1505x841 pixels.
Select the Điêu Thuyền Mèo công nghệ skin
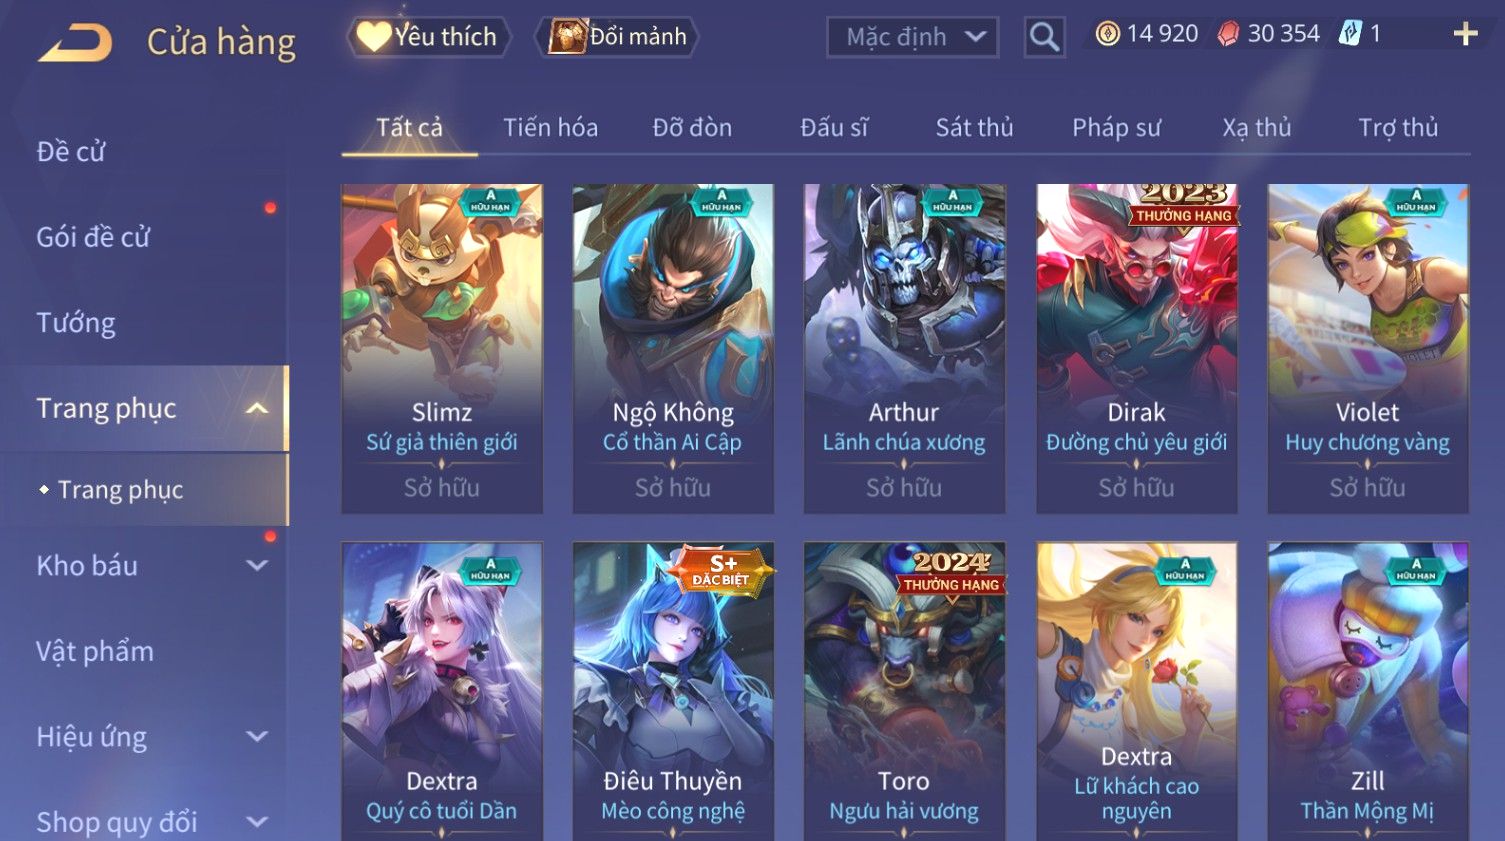[x=673, y=691]
